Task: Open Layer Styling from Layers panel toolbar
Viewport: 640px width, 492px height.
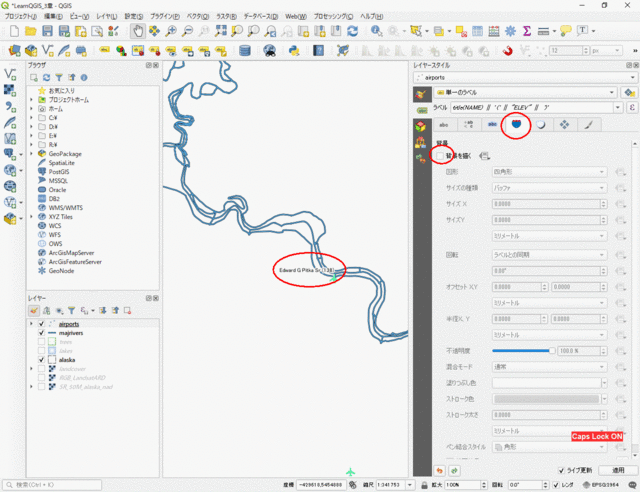Action: [34, 311]
